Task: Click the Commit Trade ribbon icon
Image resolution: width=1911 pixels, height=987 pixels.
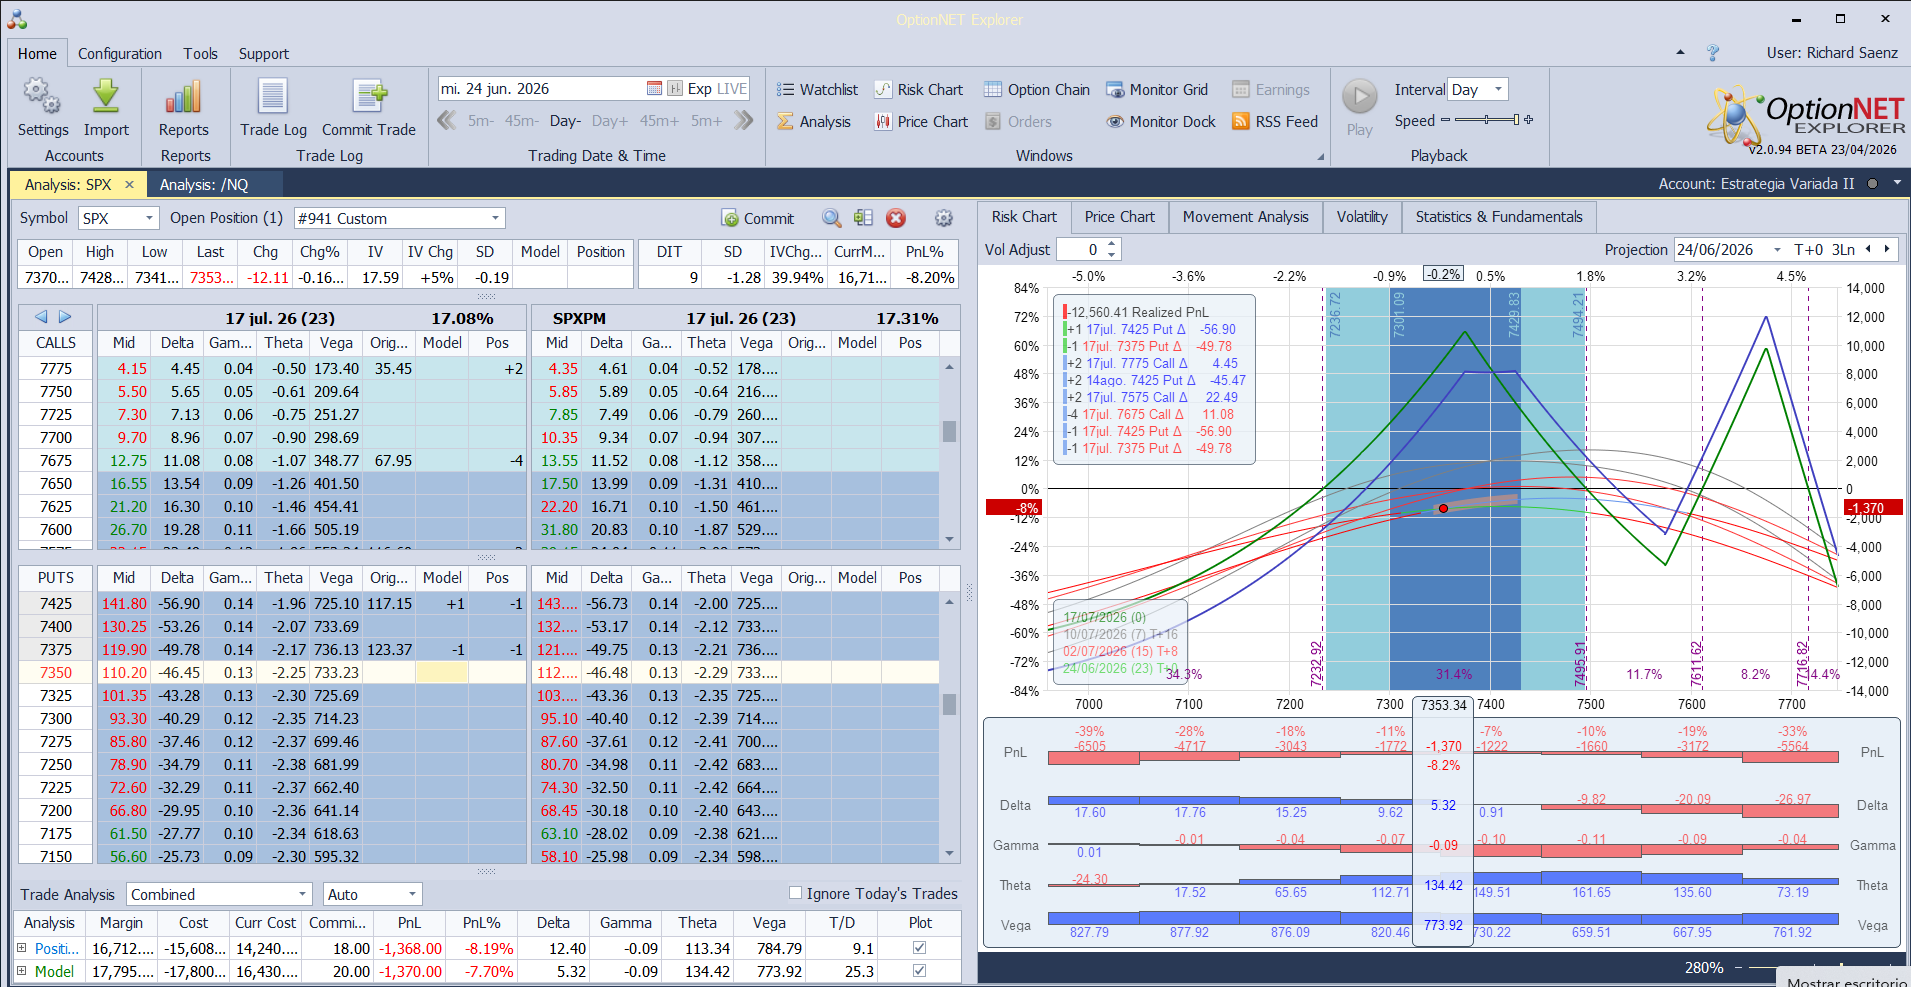Action: pyautogui.click(x=369, y=107)
